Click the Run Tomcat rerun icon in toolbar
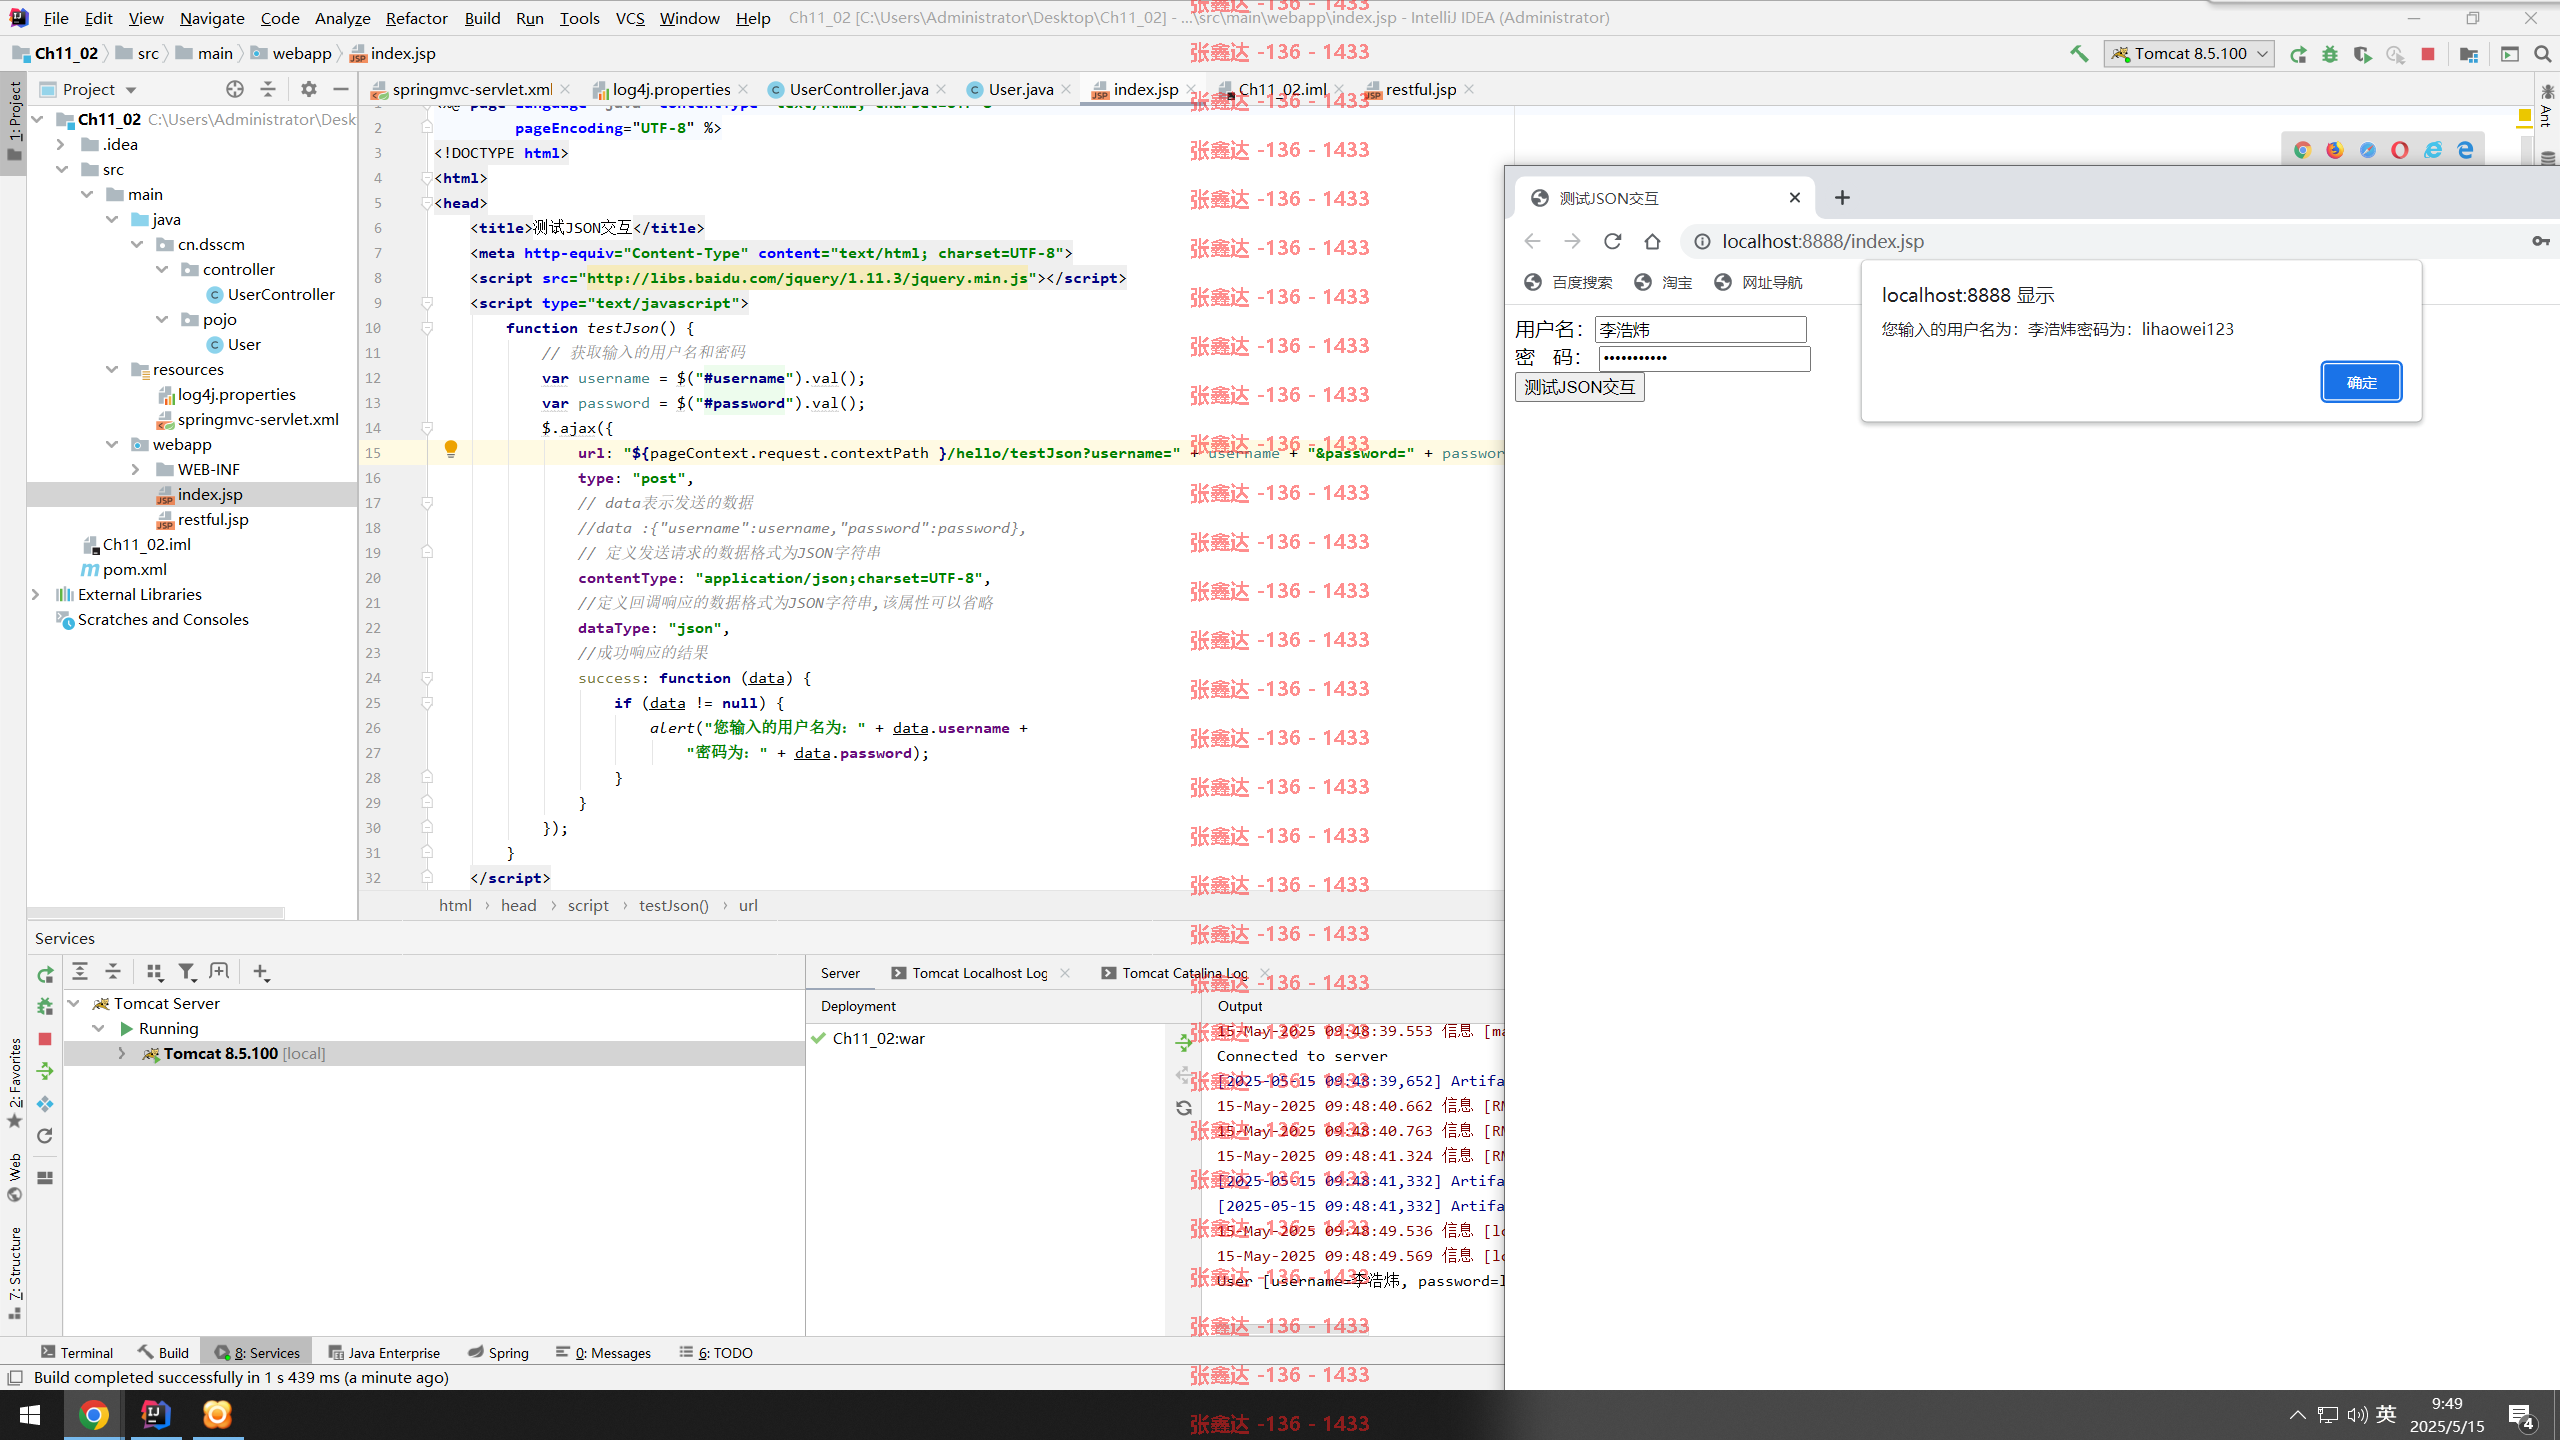The height and width of the screenshot is (1440, 2560). [x=2298, y=54]
